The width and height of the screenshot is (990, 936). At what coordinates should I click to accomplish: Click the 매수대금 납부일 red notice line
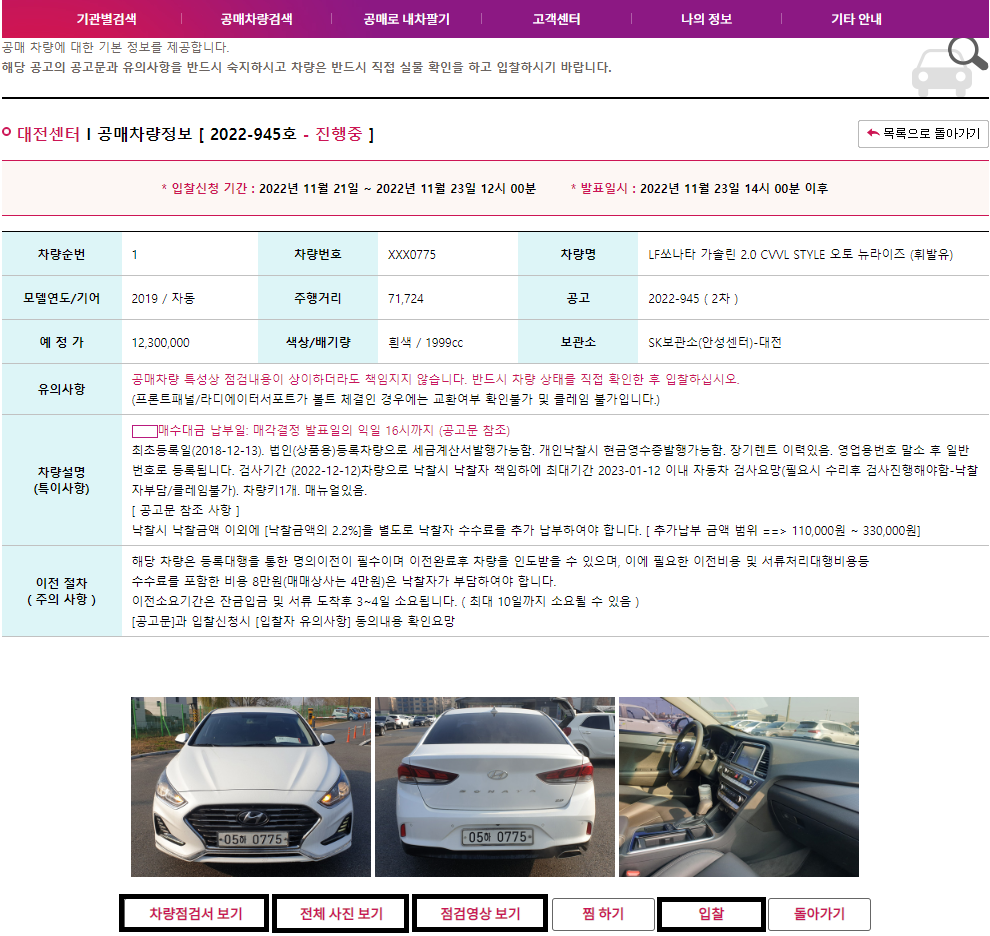coord(321,431)
